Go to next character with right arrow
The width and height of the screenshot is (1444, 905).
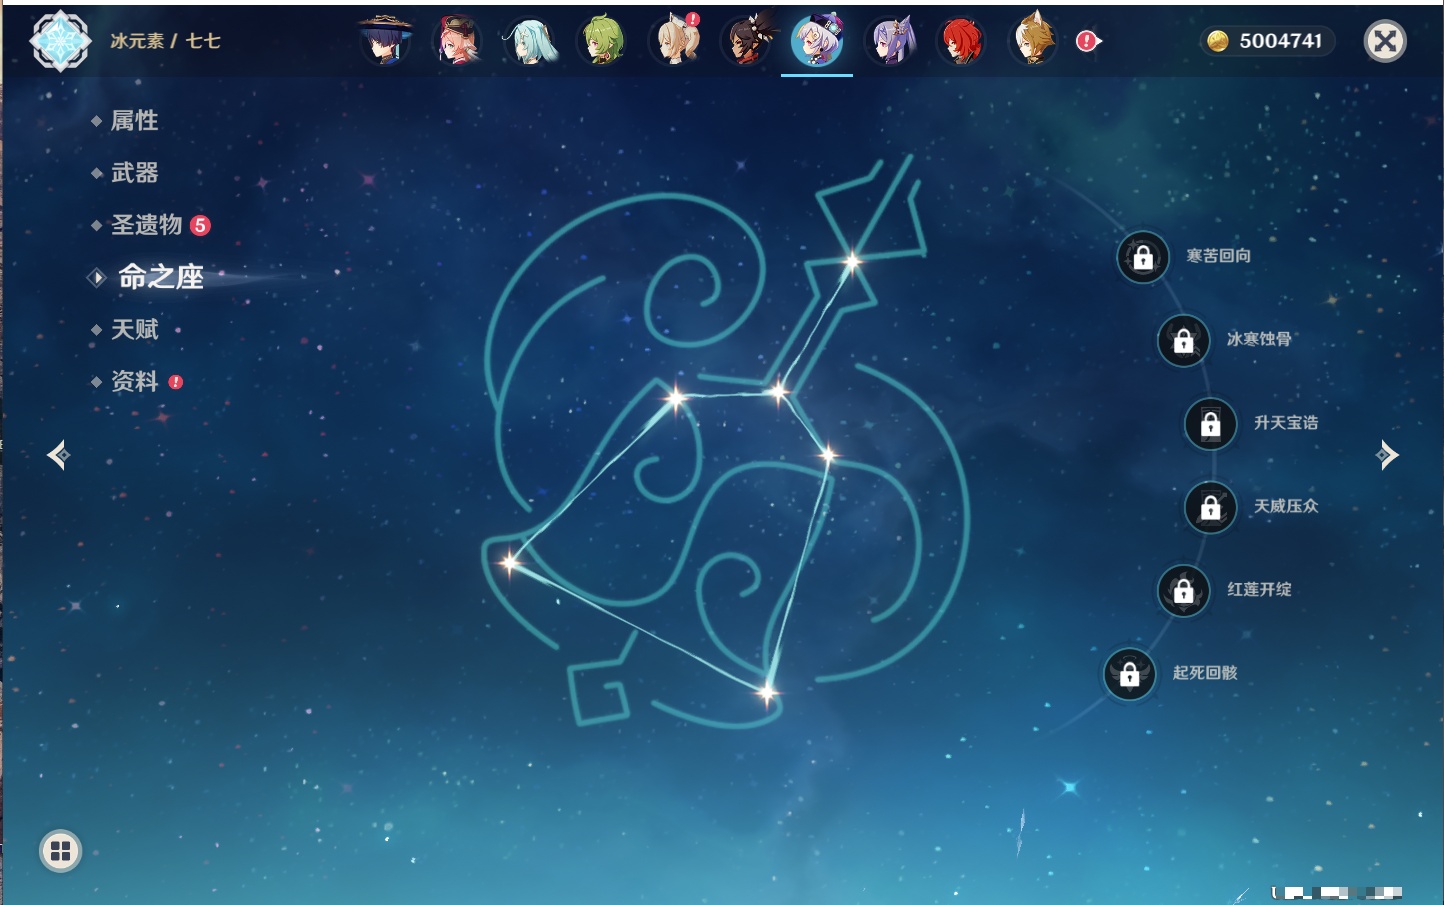(x=1387, y=455)
